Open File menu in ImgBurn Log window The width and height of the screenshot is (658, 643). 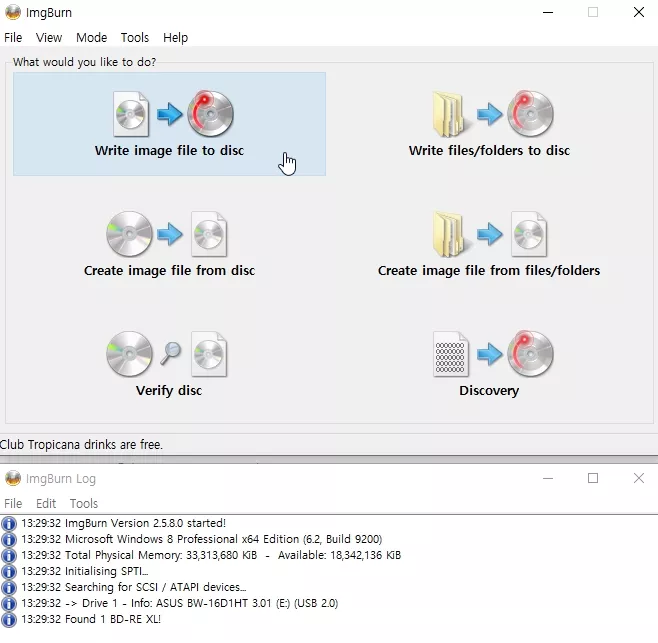(x=13, y=503)
